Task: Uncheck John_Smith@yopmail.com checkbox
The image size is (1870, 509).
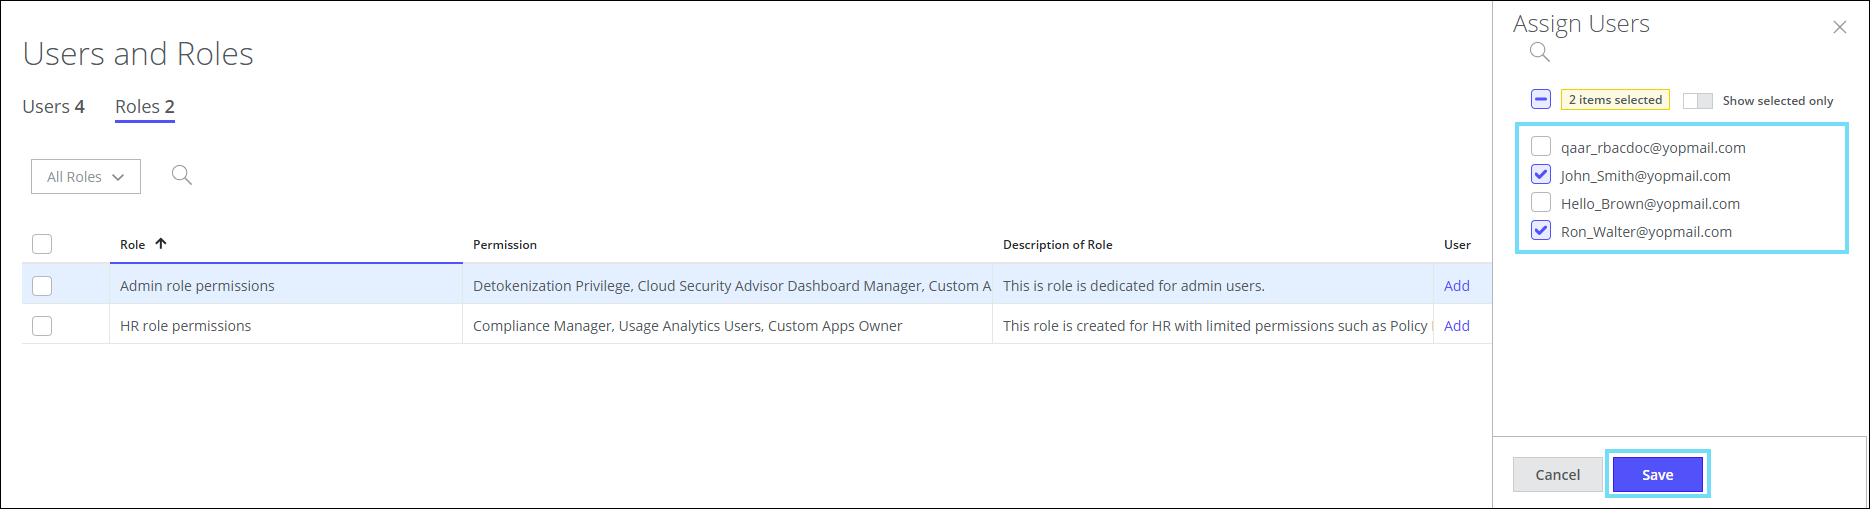Action: [x=1541, y=175]
